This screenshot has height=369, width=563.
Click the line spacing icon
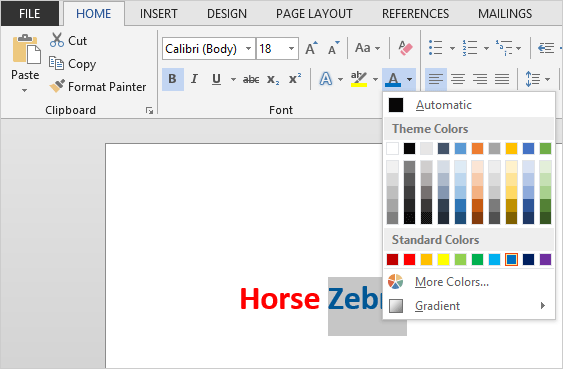(533, 79)
